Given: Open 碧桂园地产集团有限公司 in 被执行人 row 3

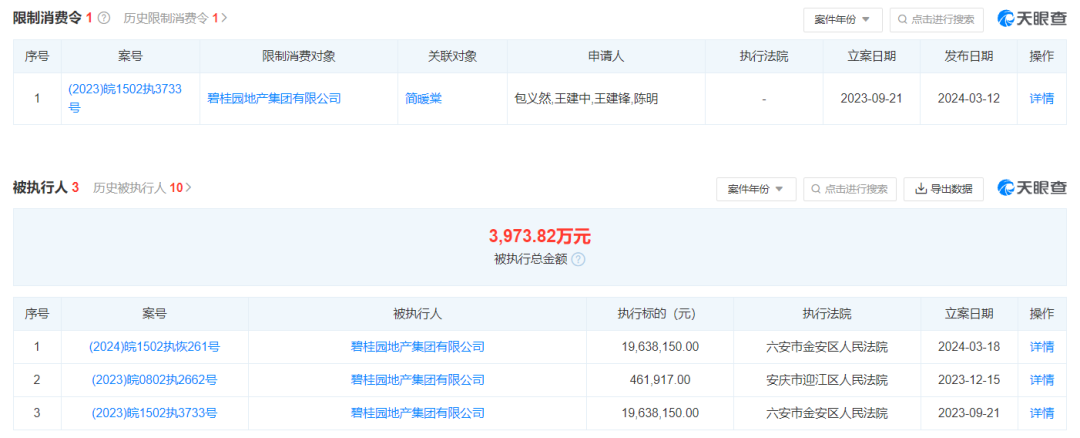Looking at the screenshot, I should click(x=417, y=413).
